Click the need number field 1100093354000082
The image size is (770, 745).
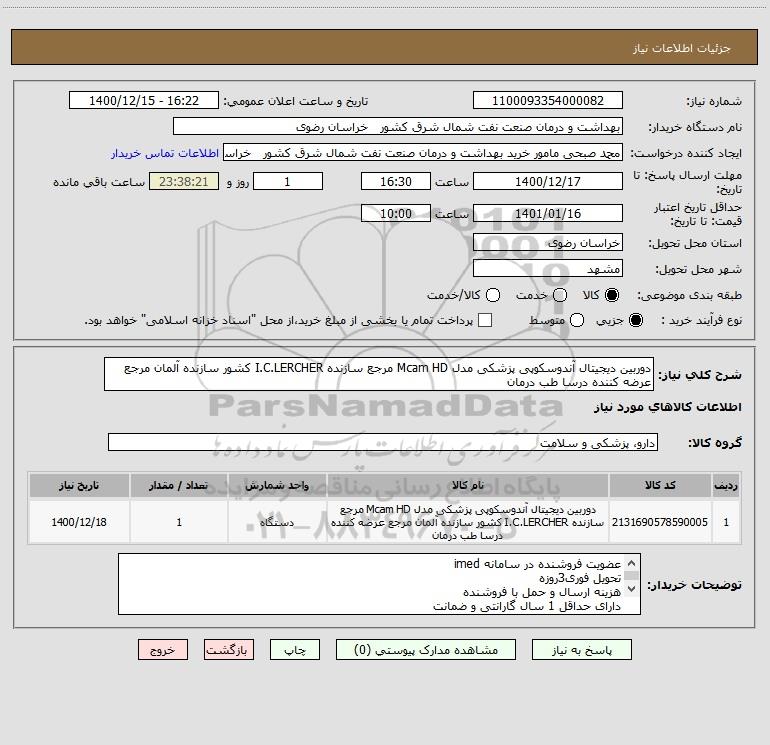point(548,101)
